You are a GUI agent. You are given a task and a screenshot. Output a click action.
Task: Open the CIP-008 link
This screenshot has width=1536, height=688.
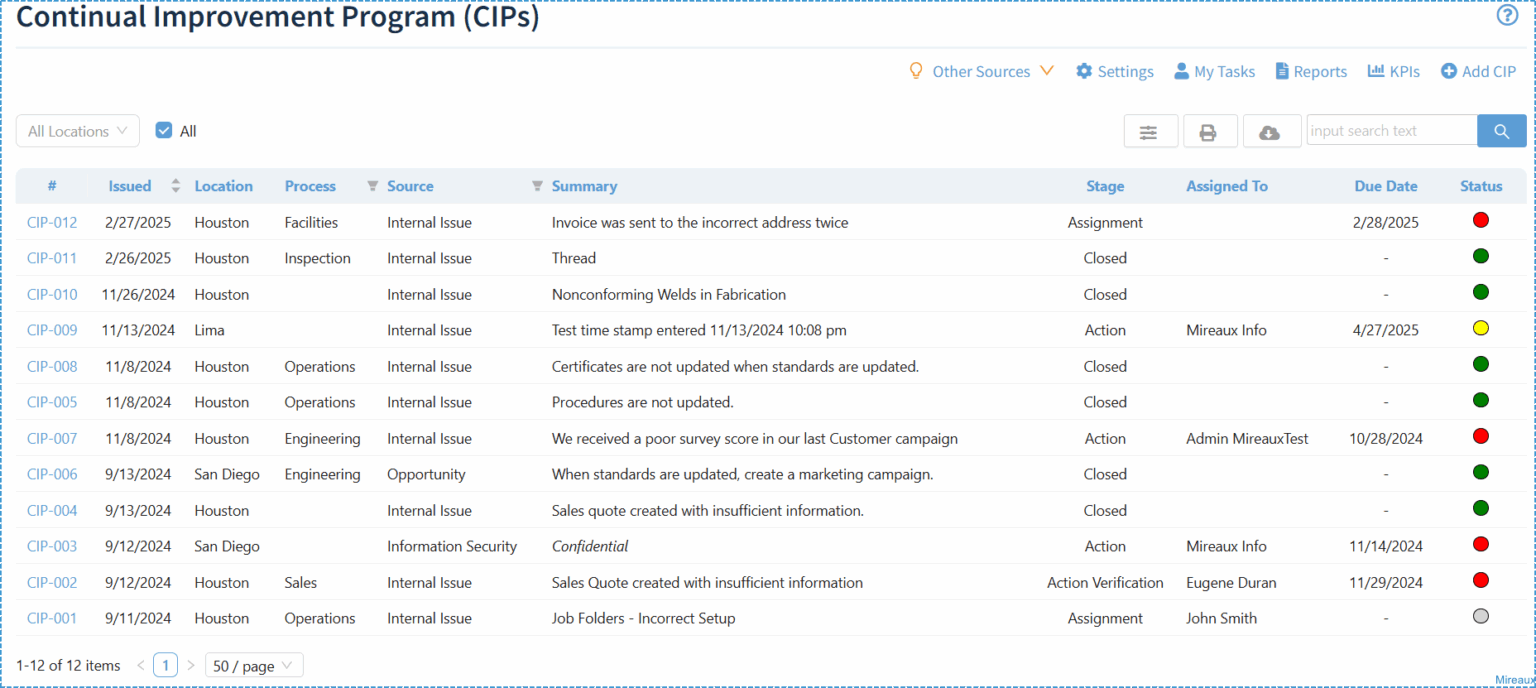[52, 366]
